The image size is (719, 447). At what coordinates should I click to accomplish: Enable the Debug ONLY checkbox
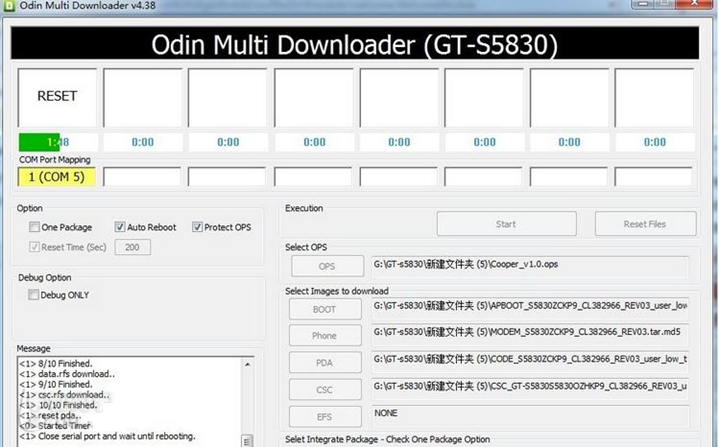coord(33,295)
